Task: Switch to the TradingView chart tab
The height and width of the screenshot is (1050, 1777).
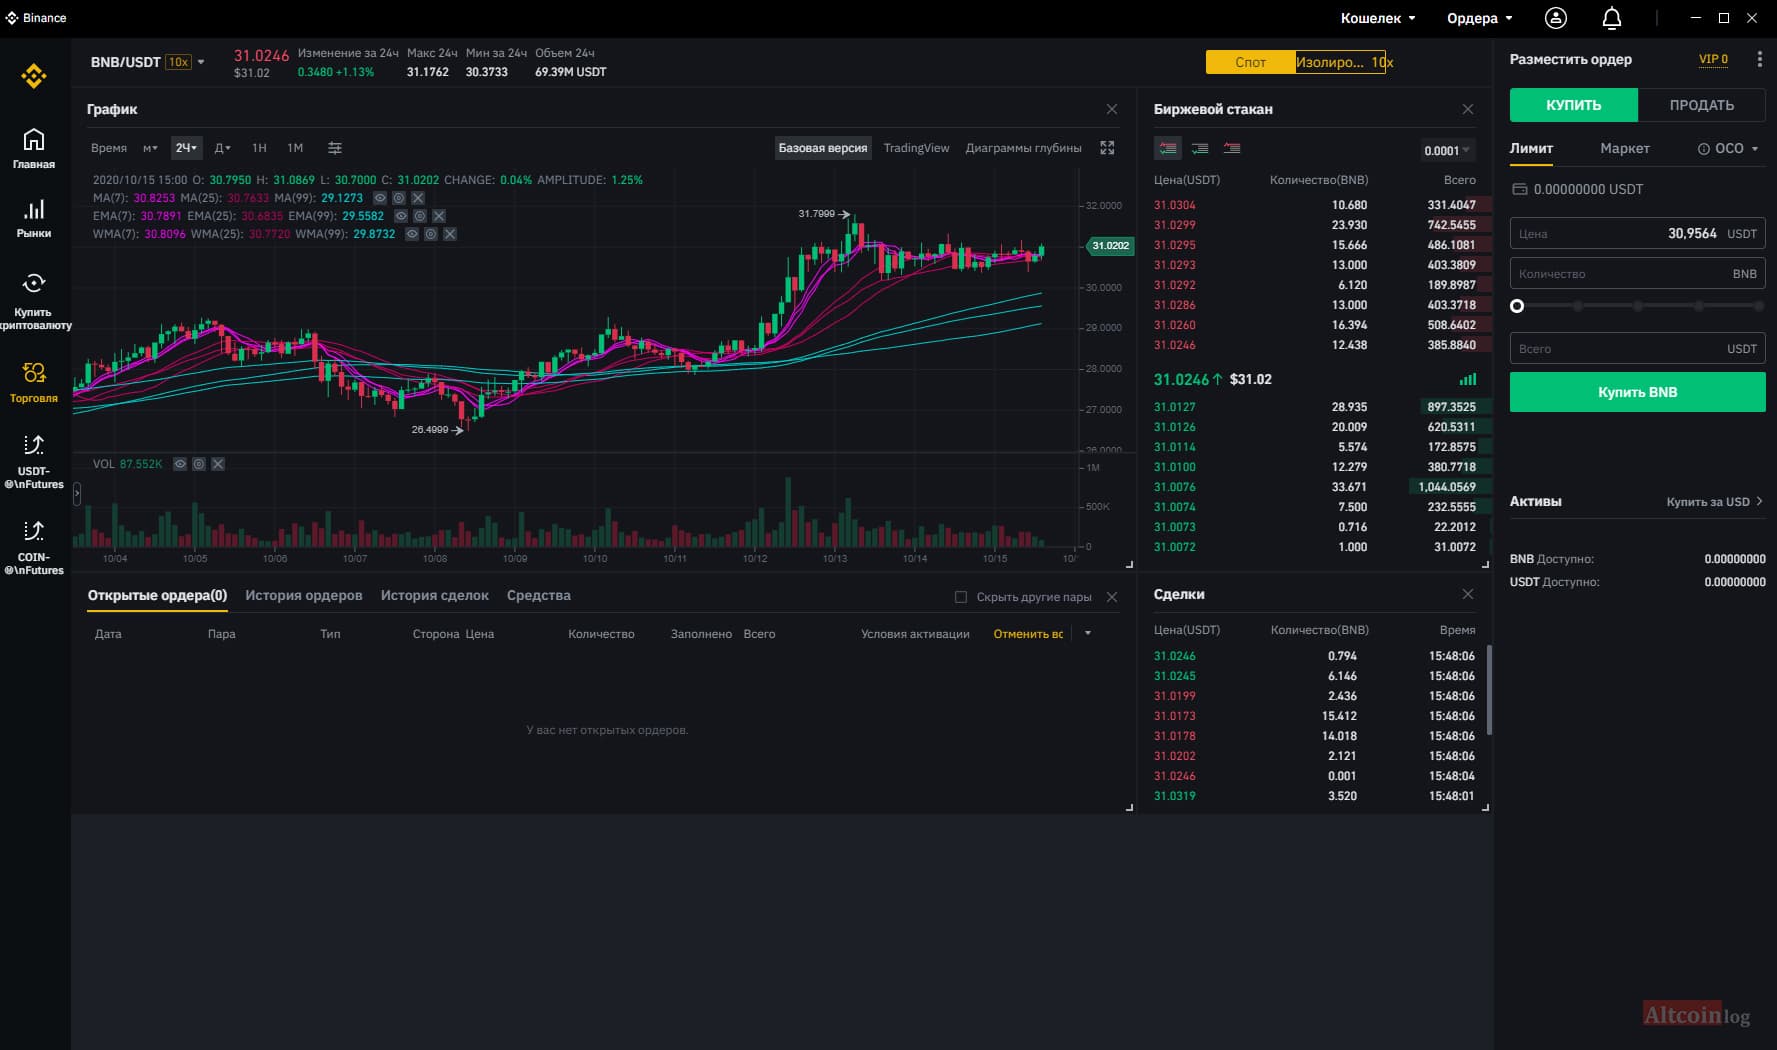Action: 916,148
